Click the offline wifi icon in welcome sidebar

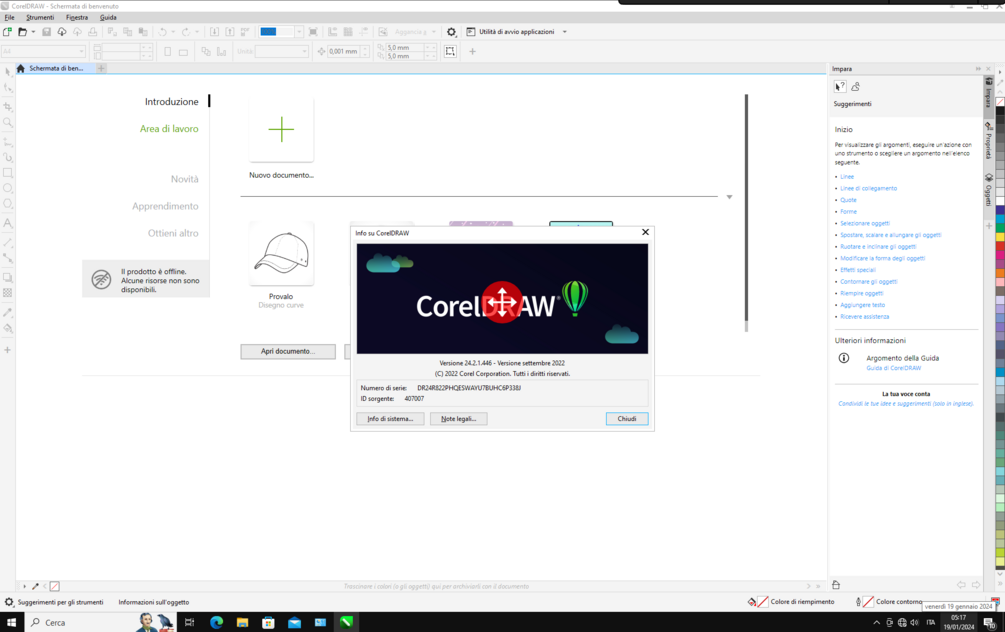[x=101, y=279]
